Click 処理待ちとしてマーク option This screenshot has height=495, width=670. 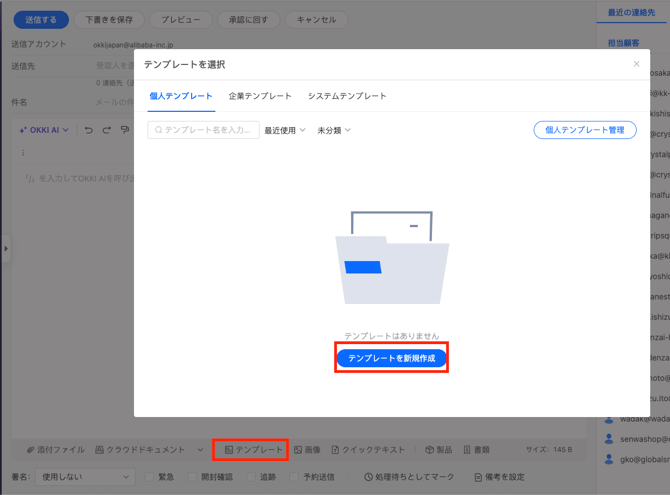409,477
